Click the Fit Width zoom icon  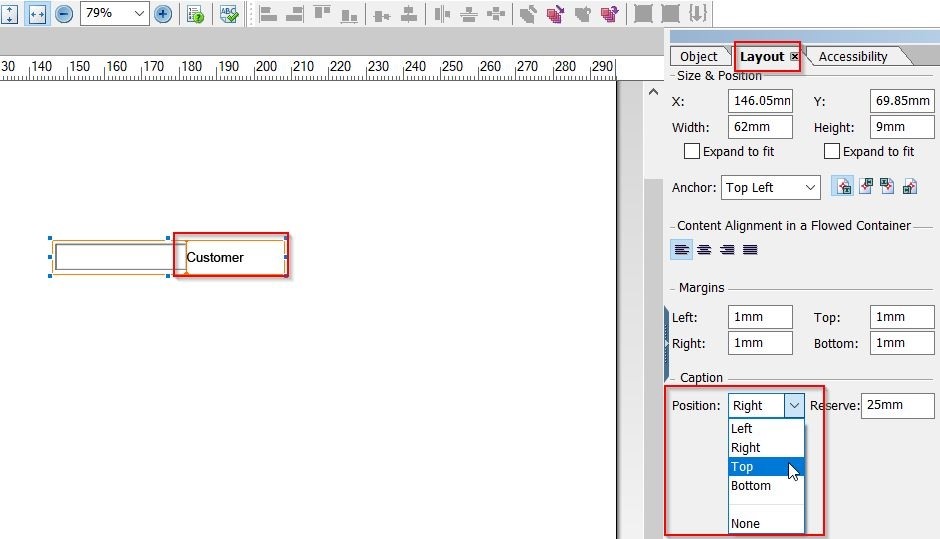click(x=37, y=13)
